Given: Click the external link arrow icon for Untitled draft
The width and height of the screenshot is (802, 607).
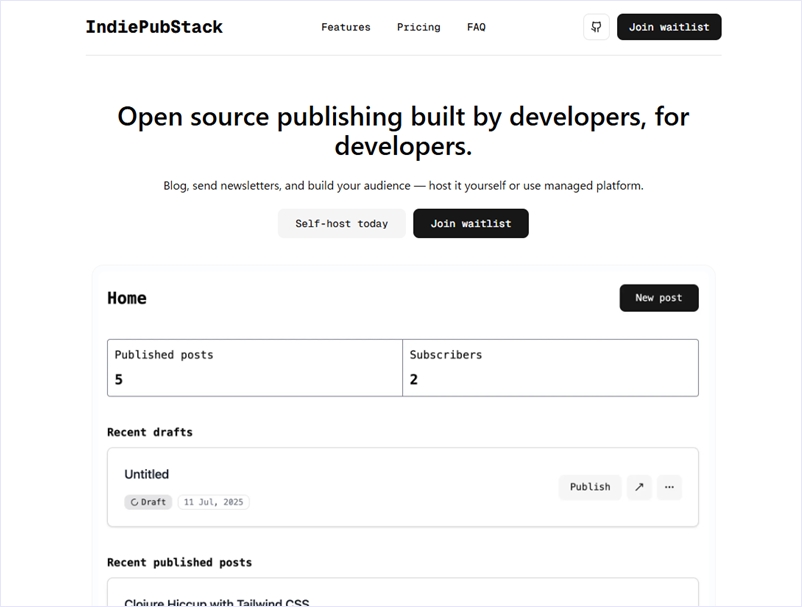Looking at the screenshot, I should (639, 487).
